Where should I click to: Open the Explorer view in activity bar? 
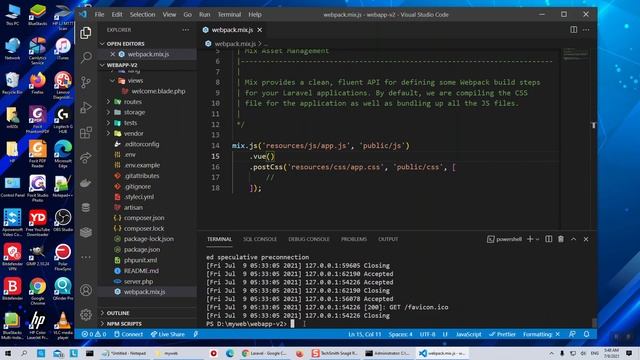pos(86,33)
